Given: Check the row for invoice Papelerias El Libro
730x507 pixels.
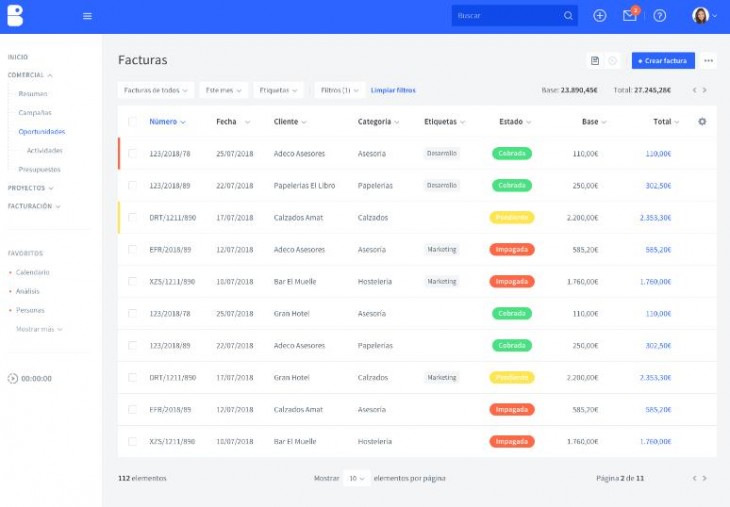Looking at the screenshot, I should [x=132, y=185].
